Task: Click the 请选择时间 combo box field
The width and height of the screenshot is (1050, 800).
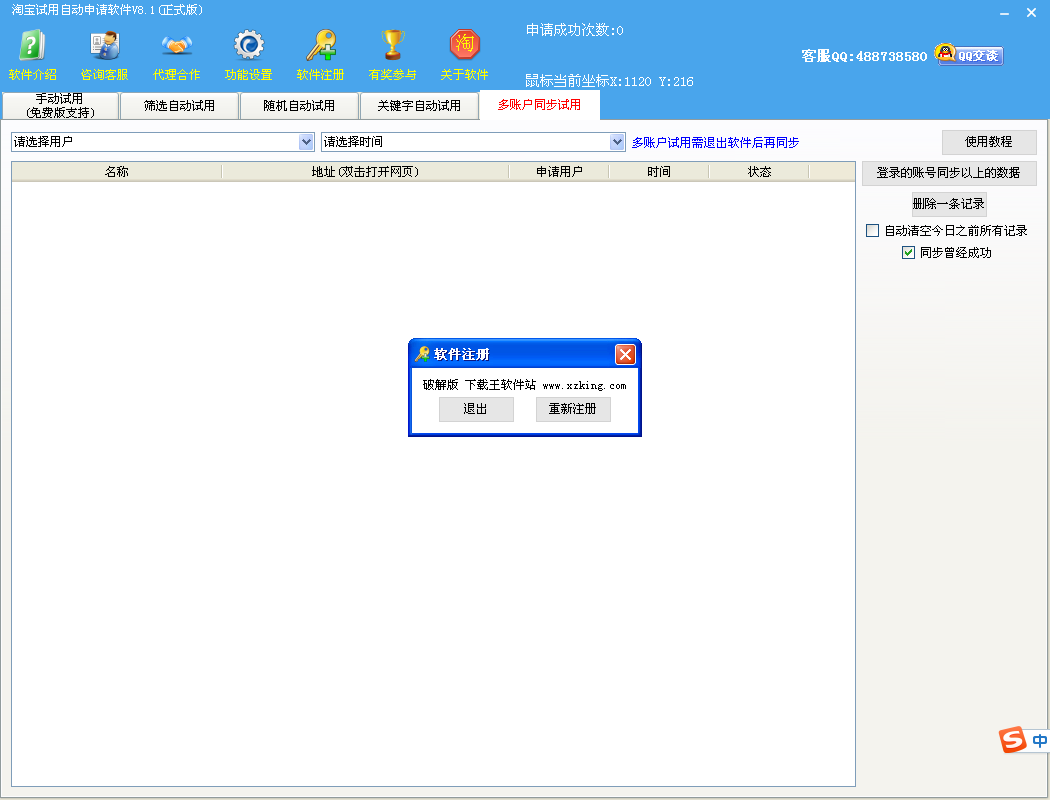Action: [473, 142]
